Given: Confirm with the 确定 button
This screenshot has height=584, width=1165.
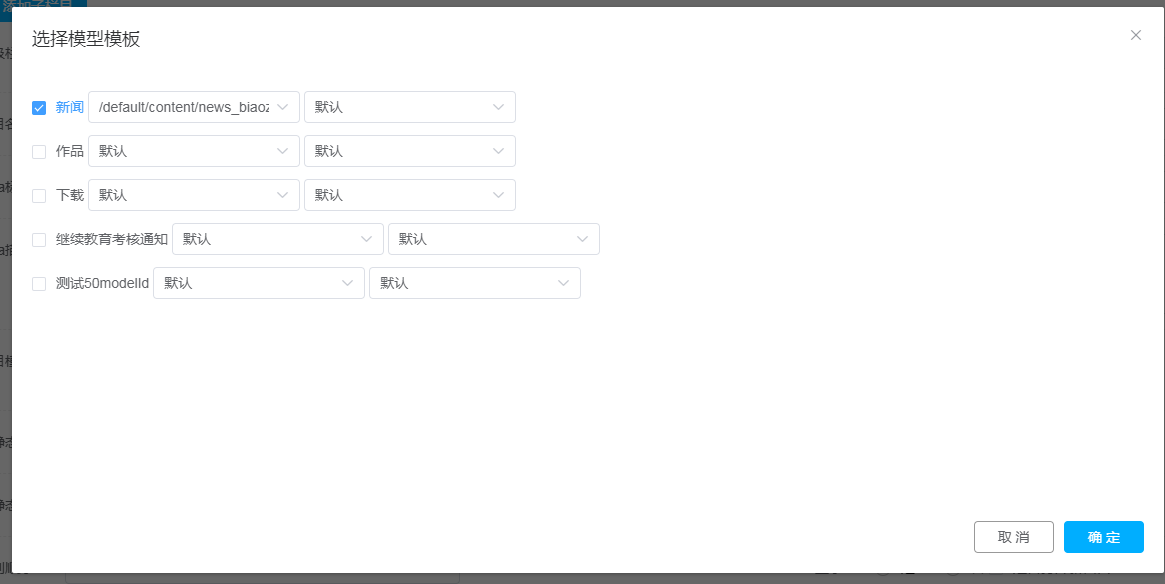Looking at the screenshot, I should [1104, 537].
